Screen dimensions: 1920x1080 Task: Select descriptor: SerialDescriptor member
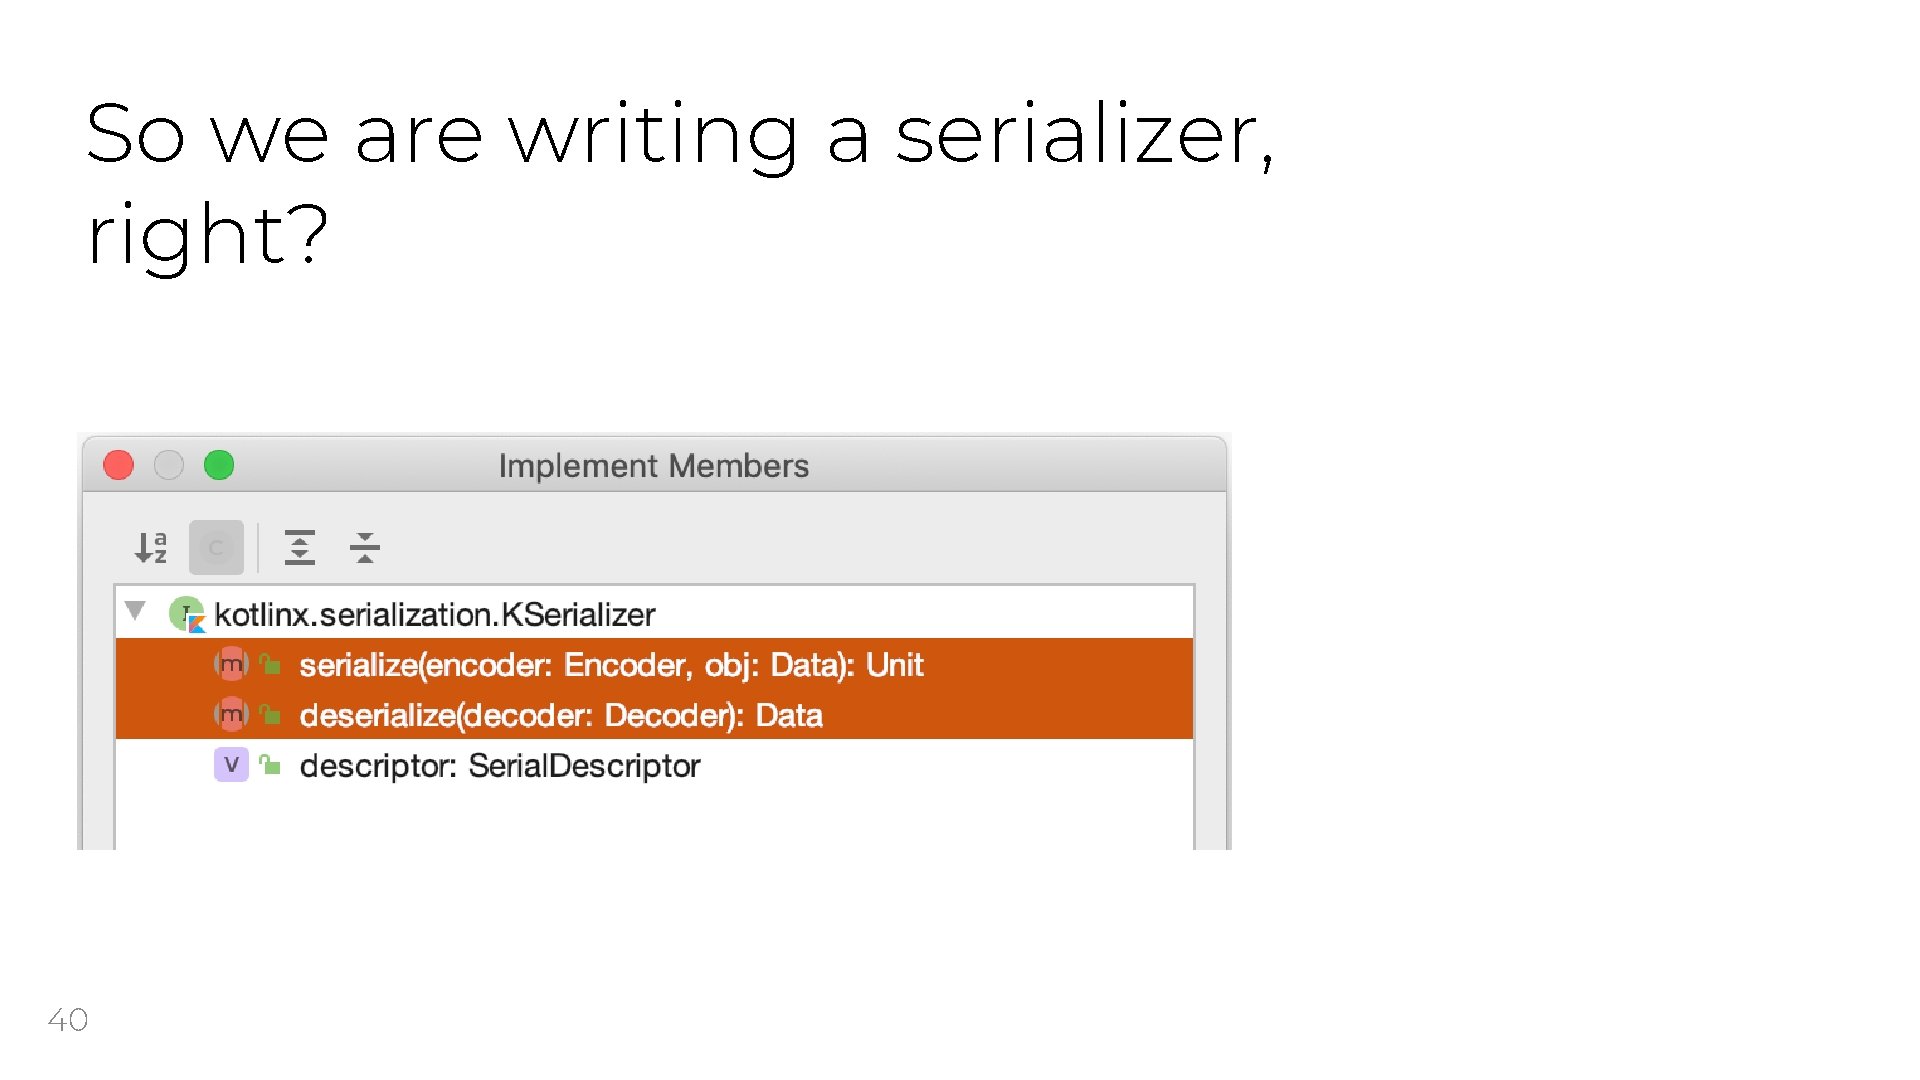[499, 766]
